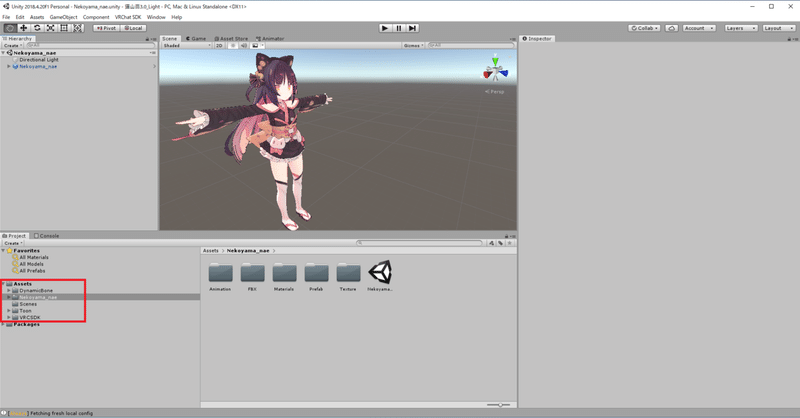
Task: Toggle scene effects image icon
Action: (255, 45)
